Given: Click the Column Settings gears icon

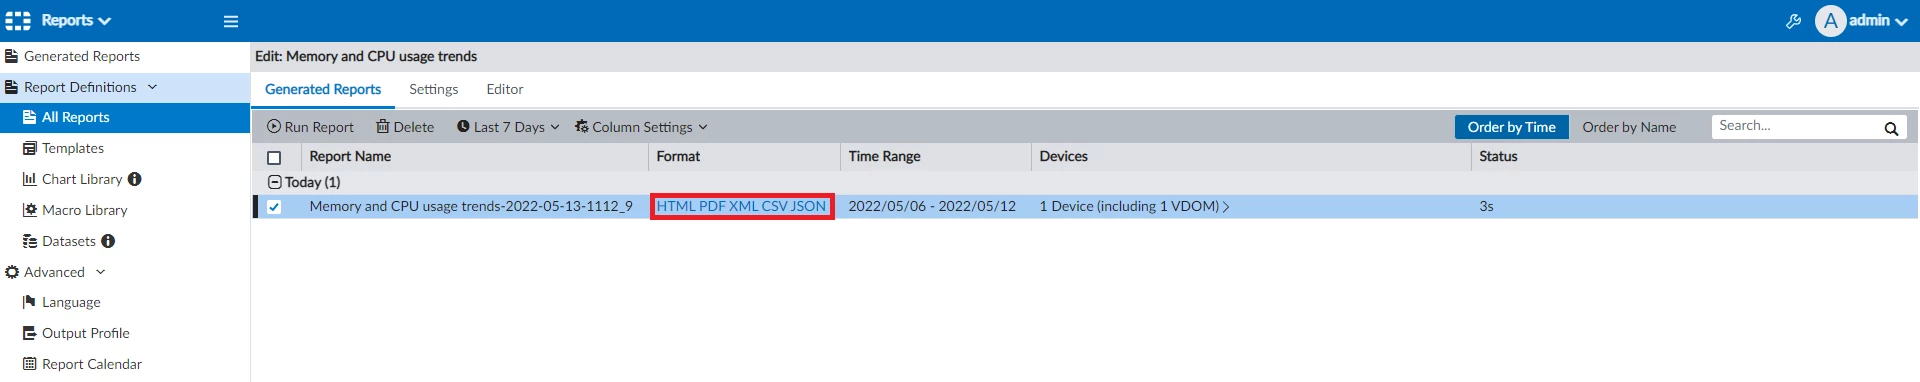Looking at the screenshot, I should coord(581,127).
